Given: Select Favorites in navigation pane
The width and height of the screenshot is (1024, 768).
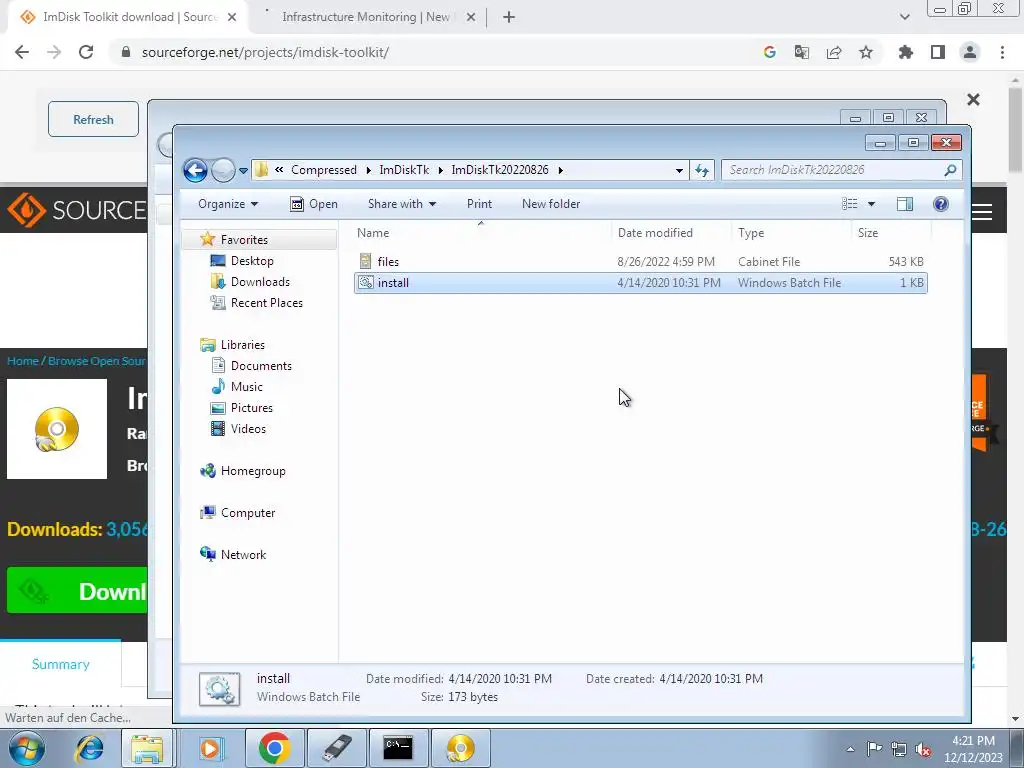Looking at the screenshot, I should pyautogui.click(x=244, y=240).
